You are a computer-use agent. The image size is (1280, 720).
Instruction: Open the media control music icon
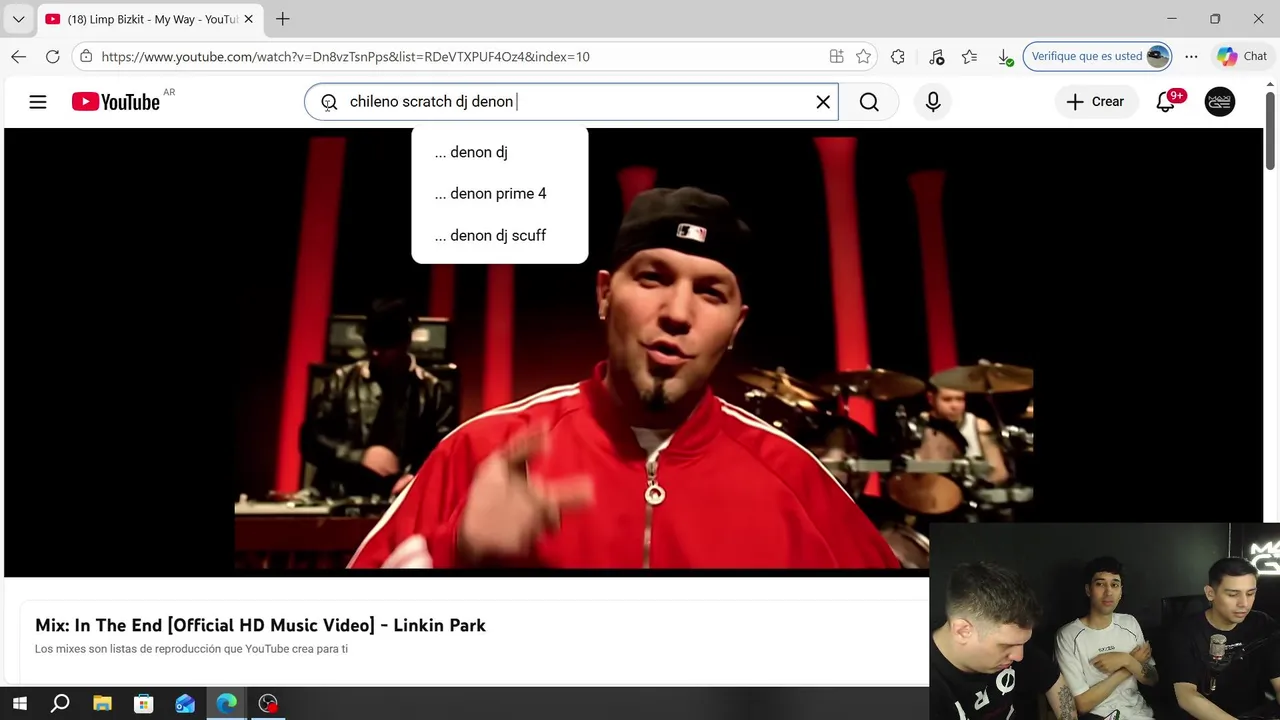coord(936,56)
